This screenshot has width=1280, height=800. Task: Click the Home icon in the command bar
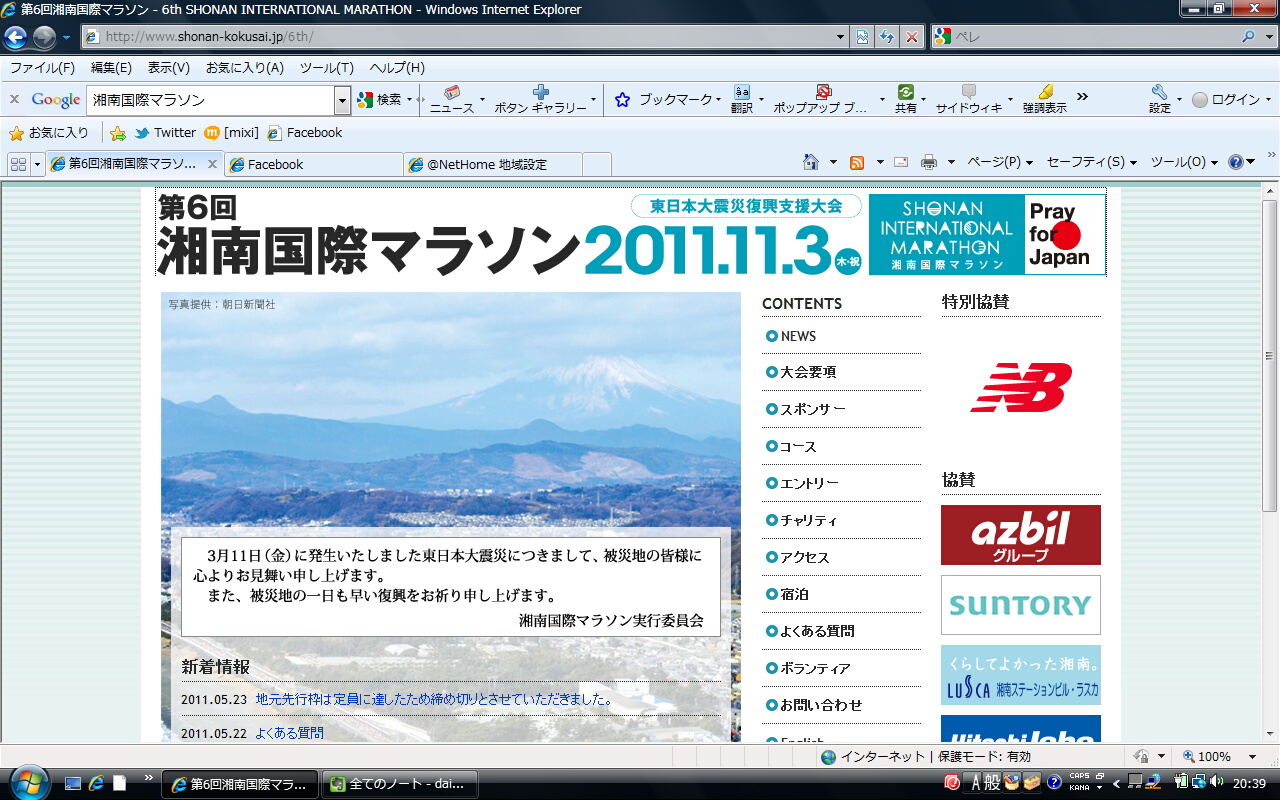tap(812, 162)
